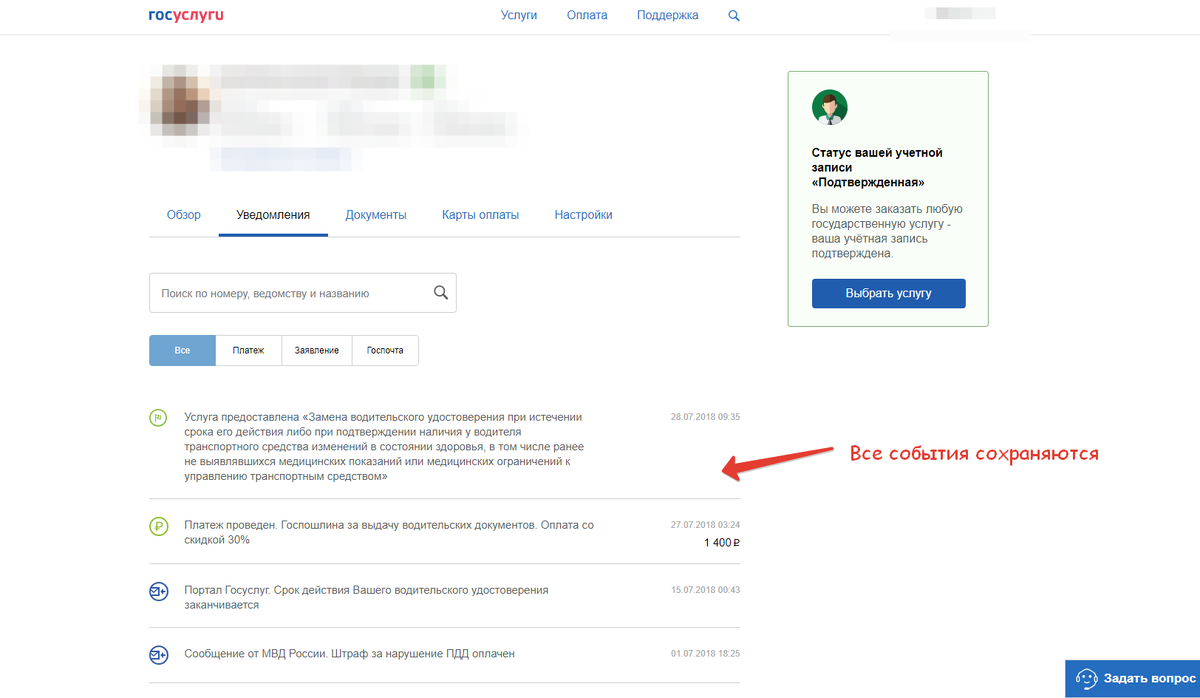
Task: Filter notifications by 'Платеж'
Action: (x=248, y=351)
